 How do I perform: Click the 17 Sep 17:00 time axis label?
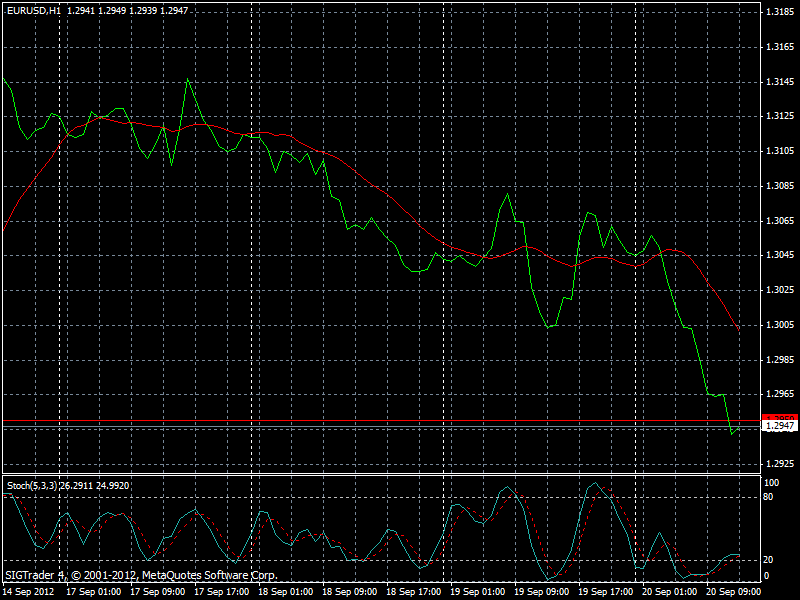click(222, 592)
